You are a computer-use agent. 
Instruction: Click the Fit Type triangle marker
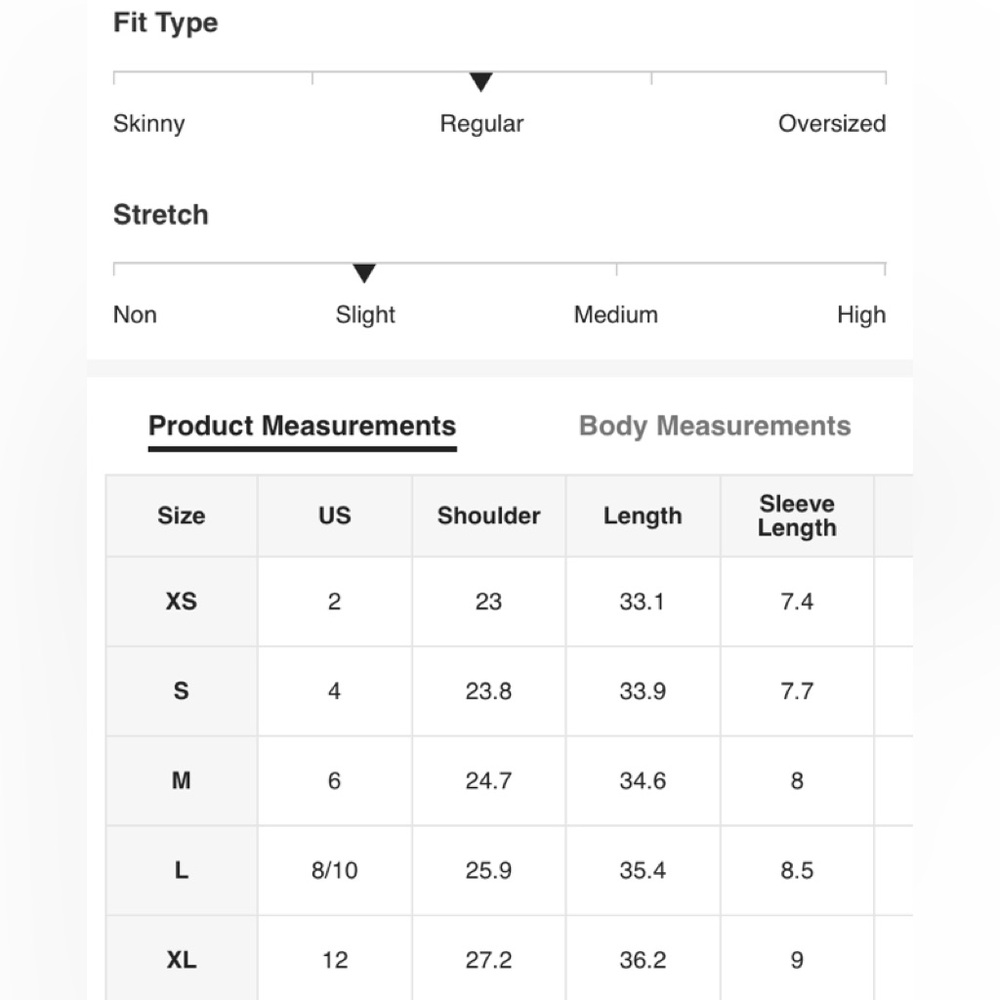481,82
